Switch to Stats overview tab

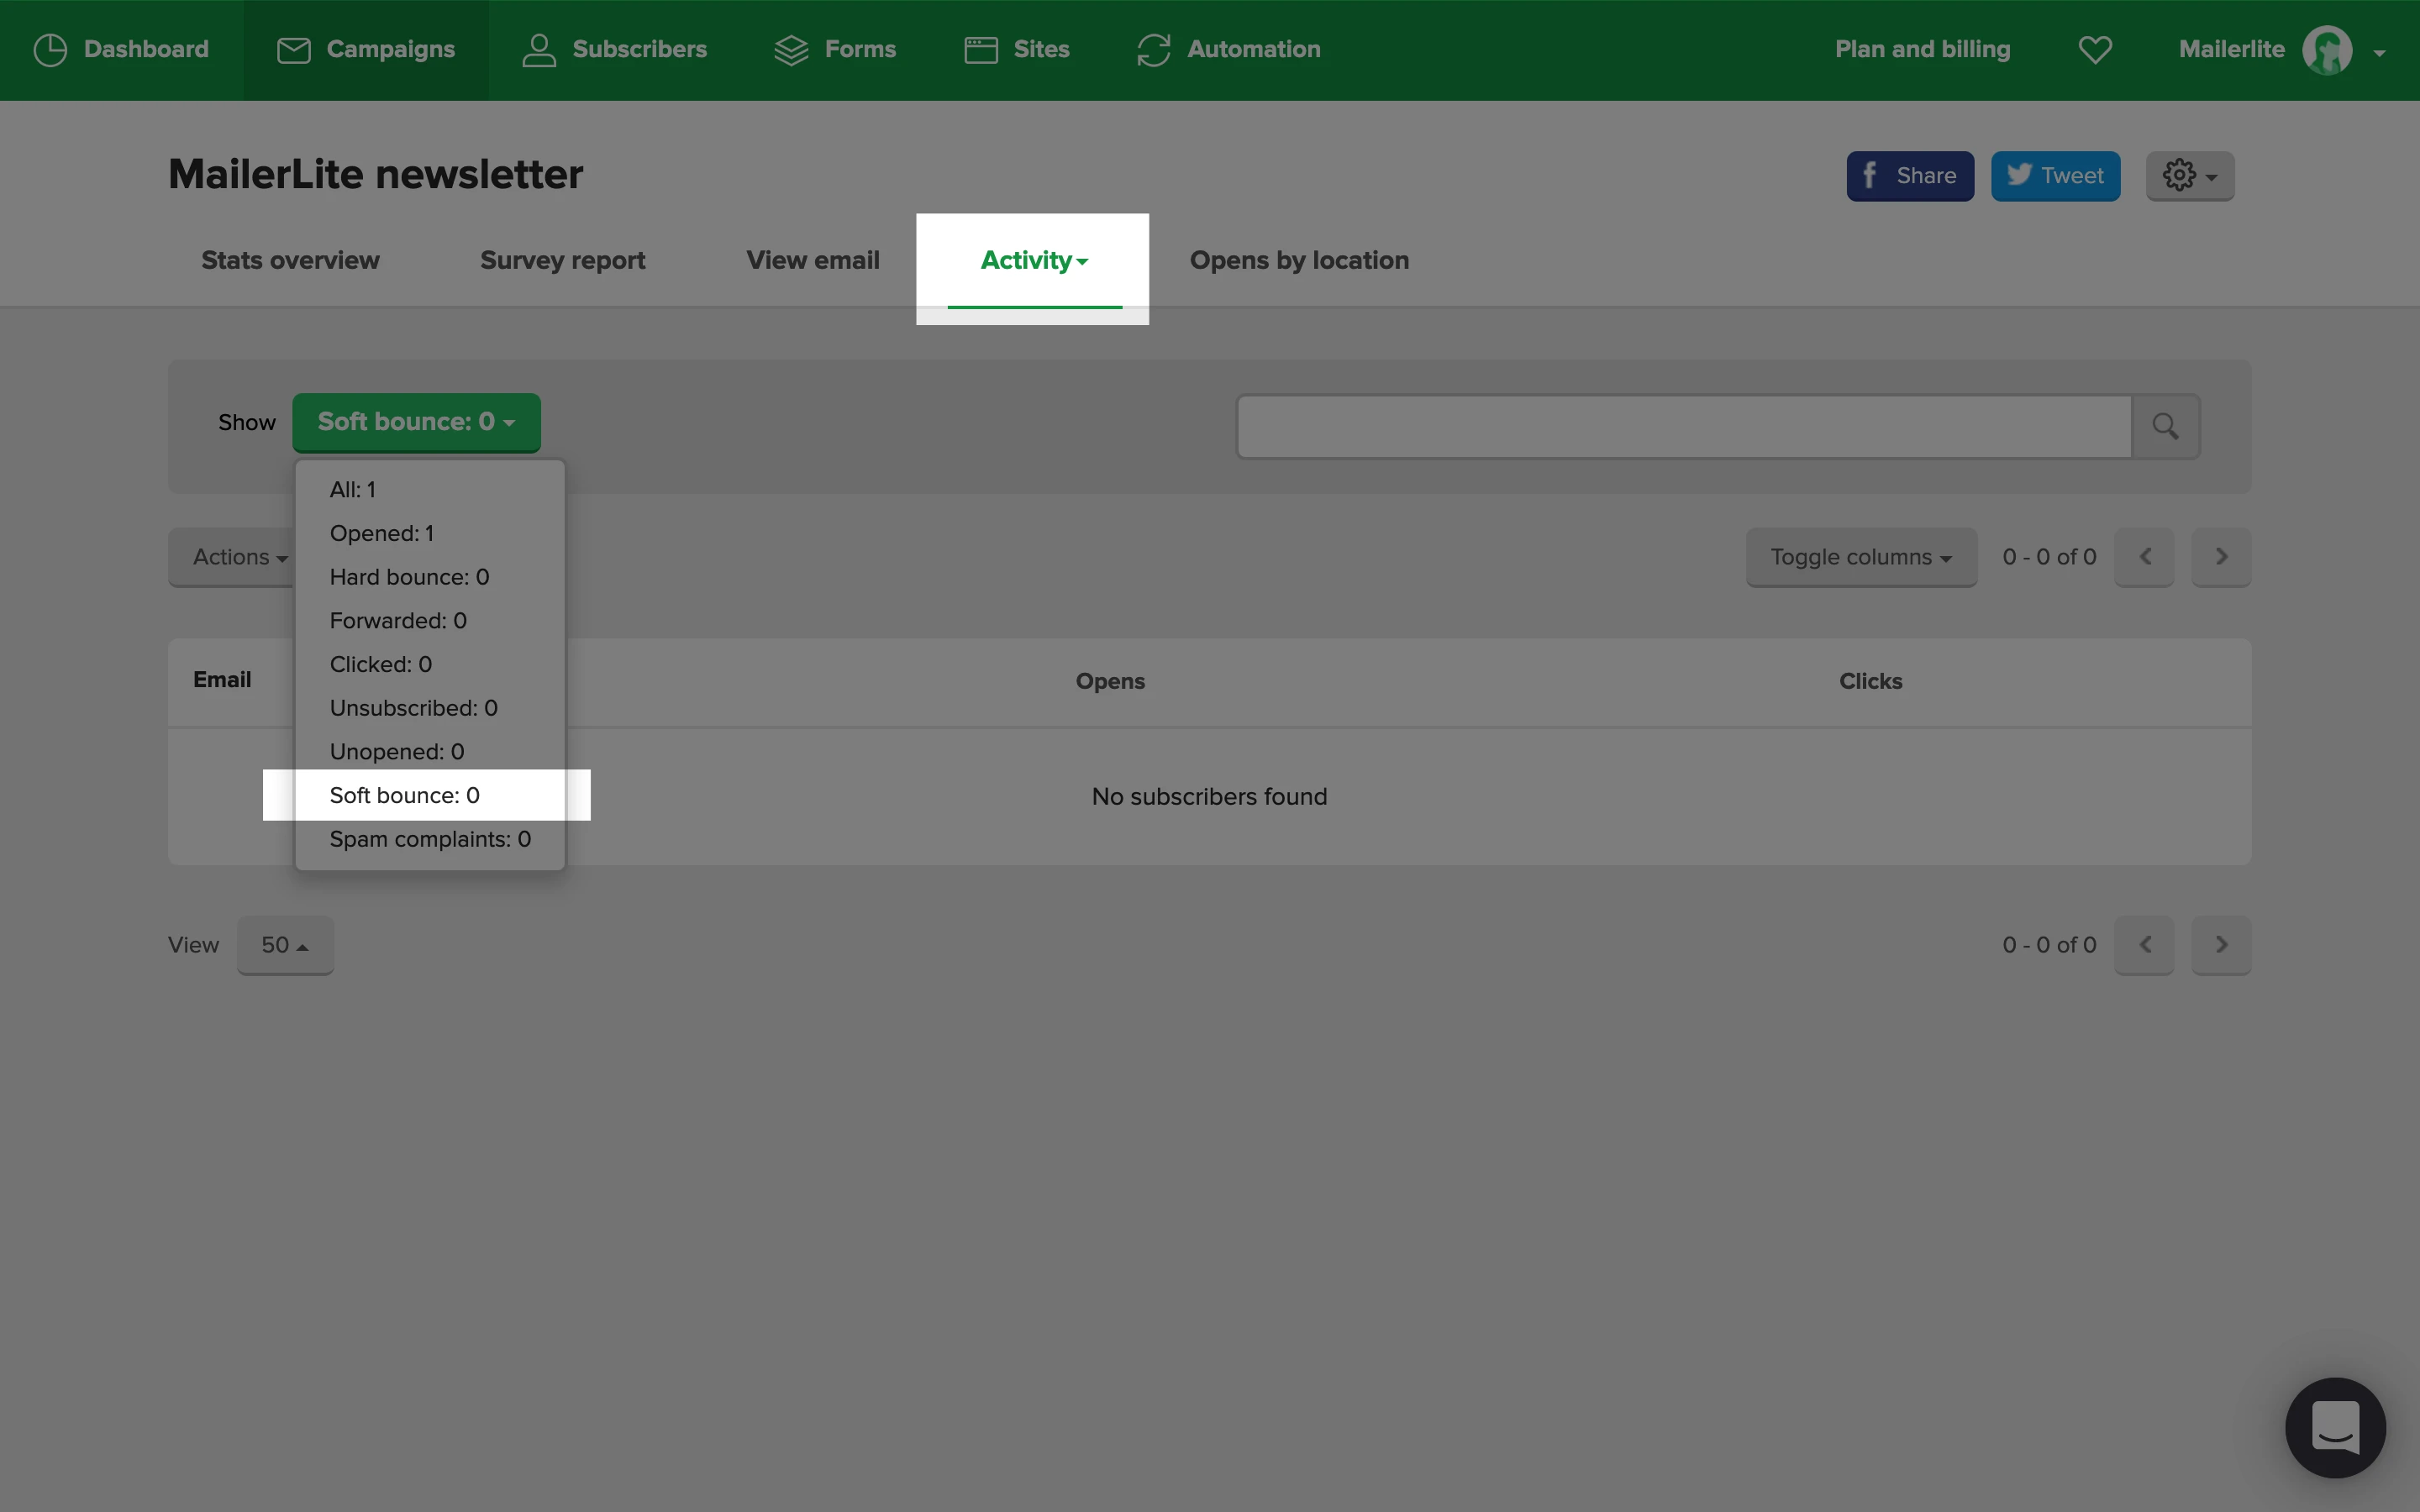[290, 260]
